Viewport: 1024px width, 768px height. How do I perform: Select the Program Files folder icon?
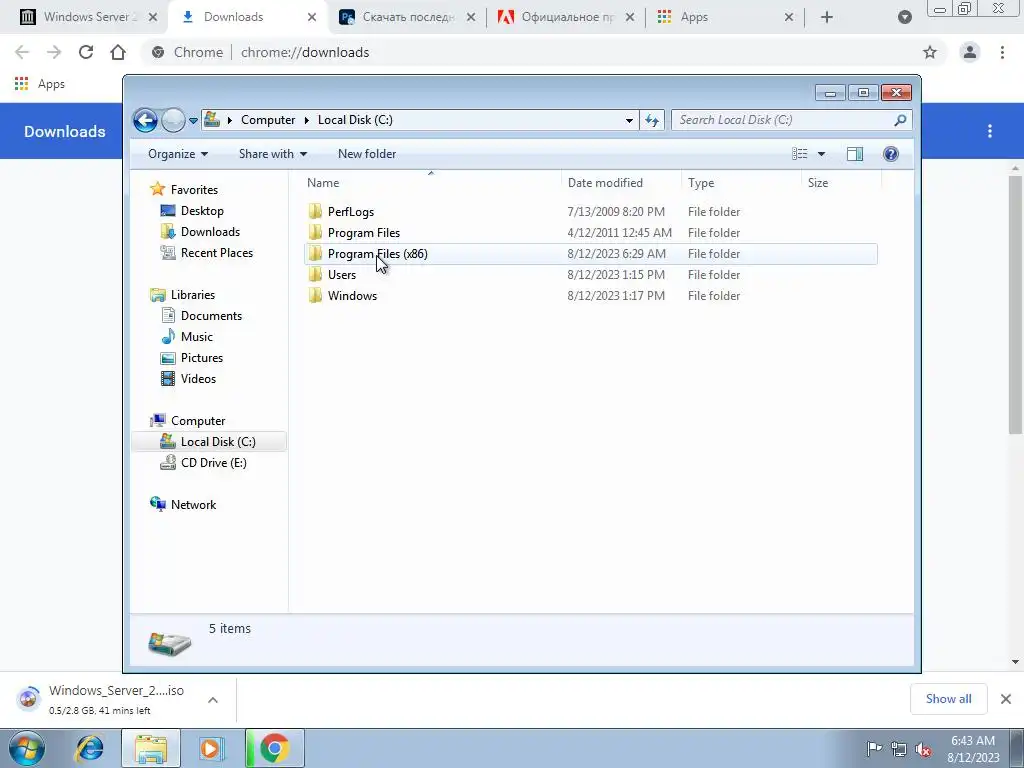pyautogui.click(x=315, y=232)
